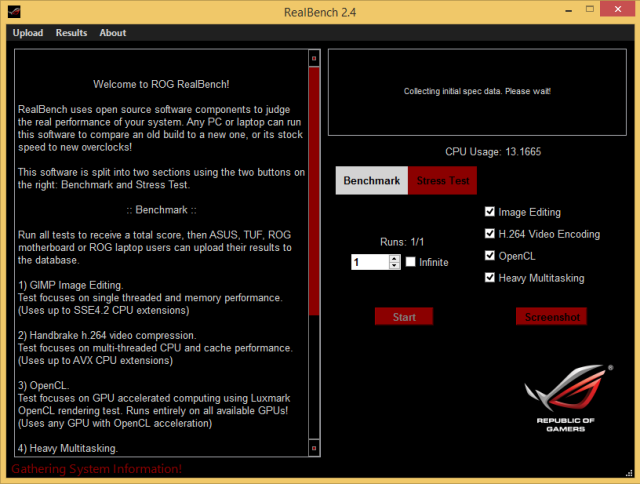Click '(Uses up to SSE4.2 CPU extensions)' text

[103, 310]
